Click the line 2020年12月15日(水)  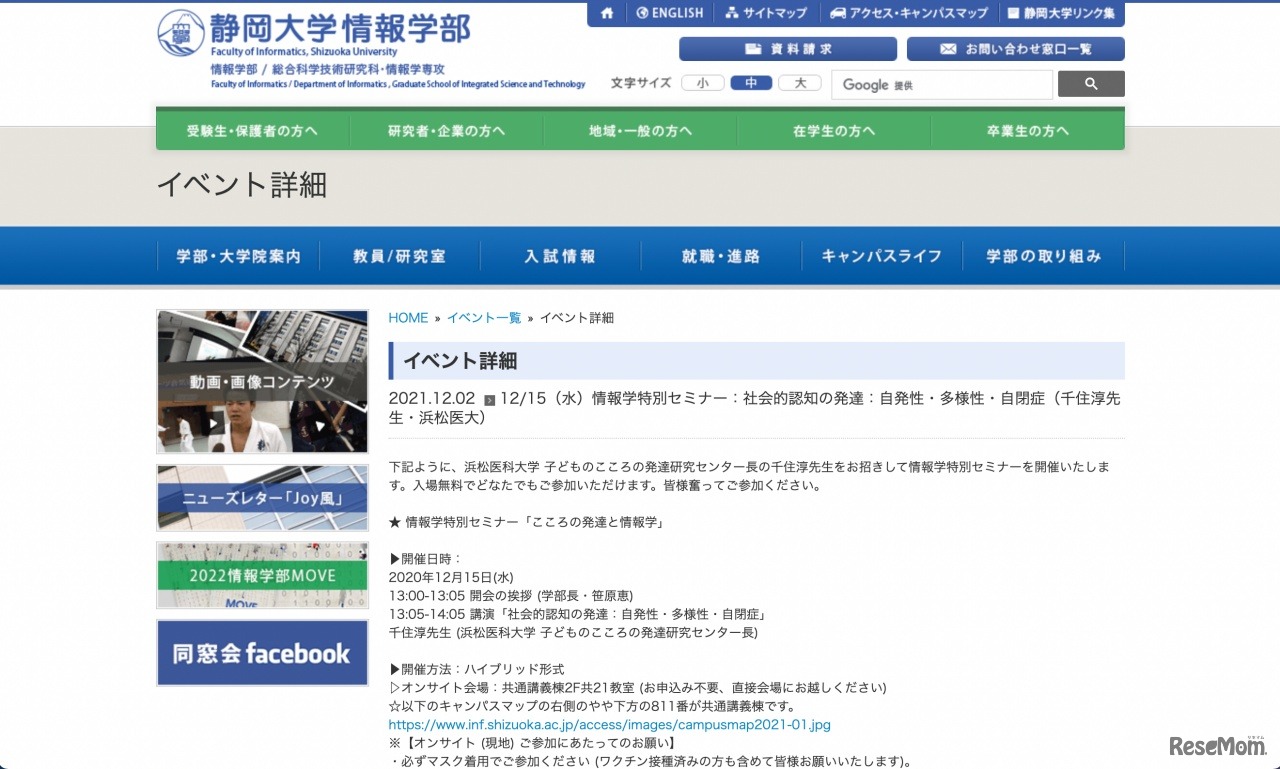(x=451, y=577)
